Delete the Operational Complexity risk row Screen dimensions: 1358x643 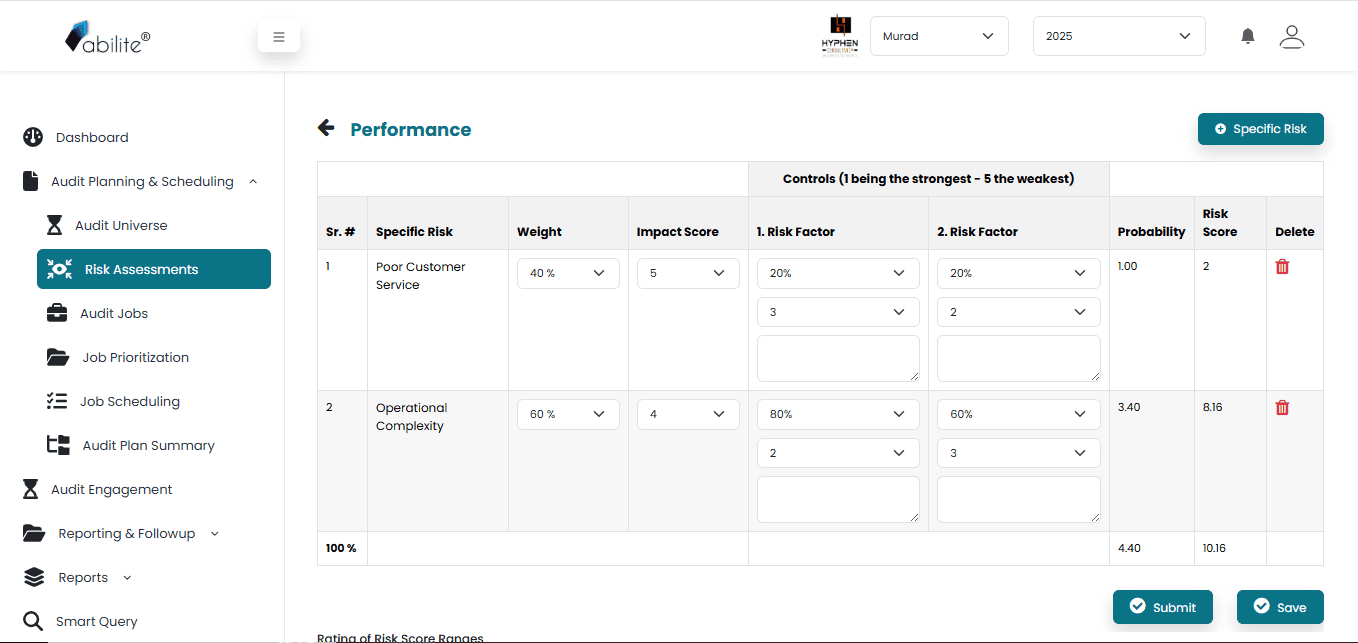1282,408
